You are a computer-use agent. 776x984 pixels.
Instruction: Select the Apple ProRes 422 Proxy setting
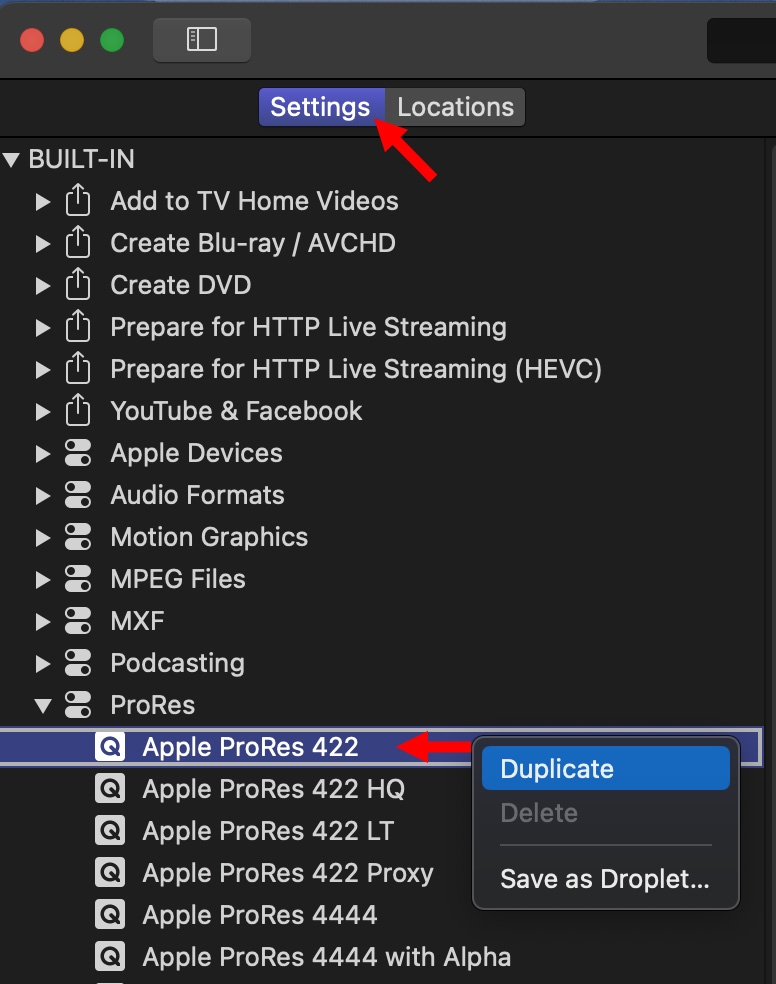[x=288, y=873]
